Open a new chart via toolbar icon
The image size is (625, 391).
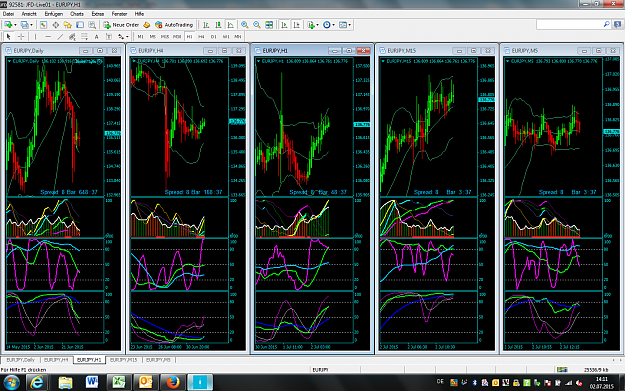click(8, 25)
